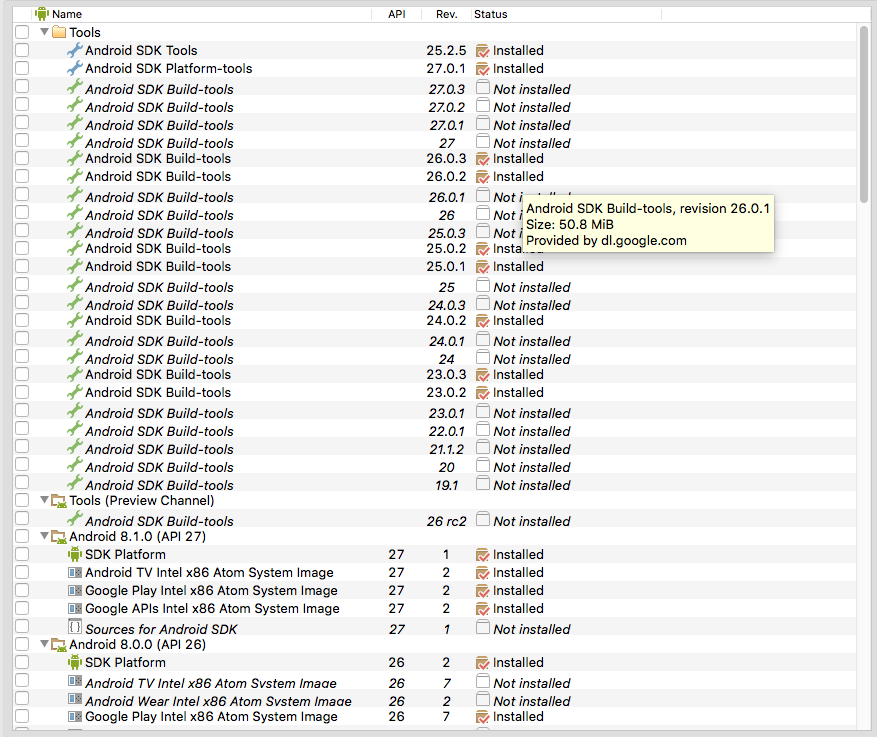Click the Sources for Android SDK braces icon
Screen dimensions: 877x737
(75, 629)
